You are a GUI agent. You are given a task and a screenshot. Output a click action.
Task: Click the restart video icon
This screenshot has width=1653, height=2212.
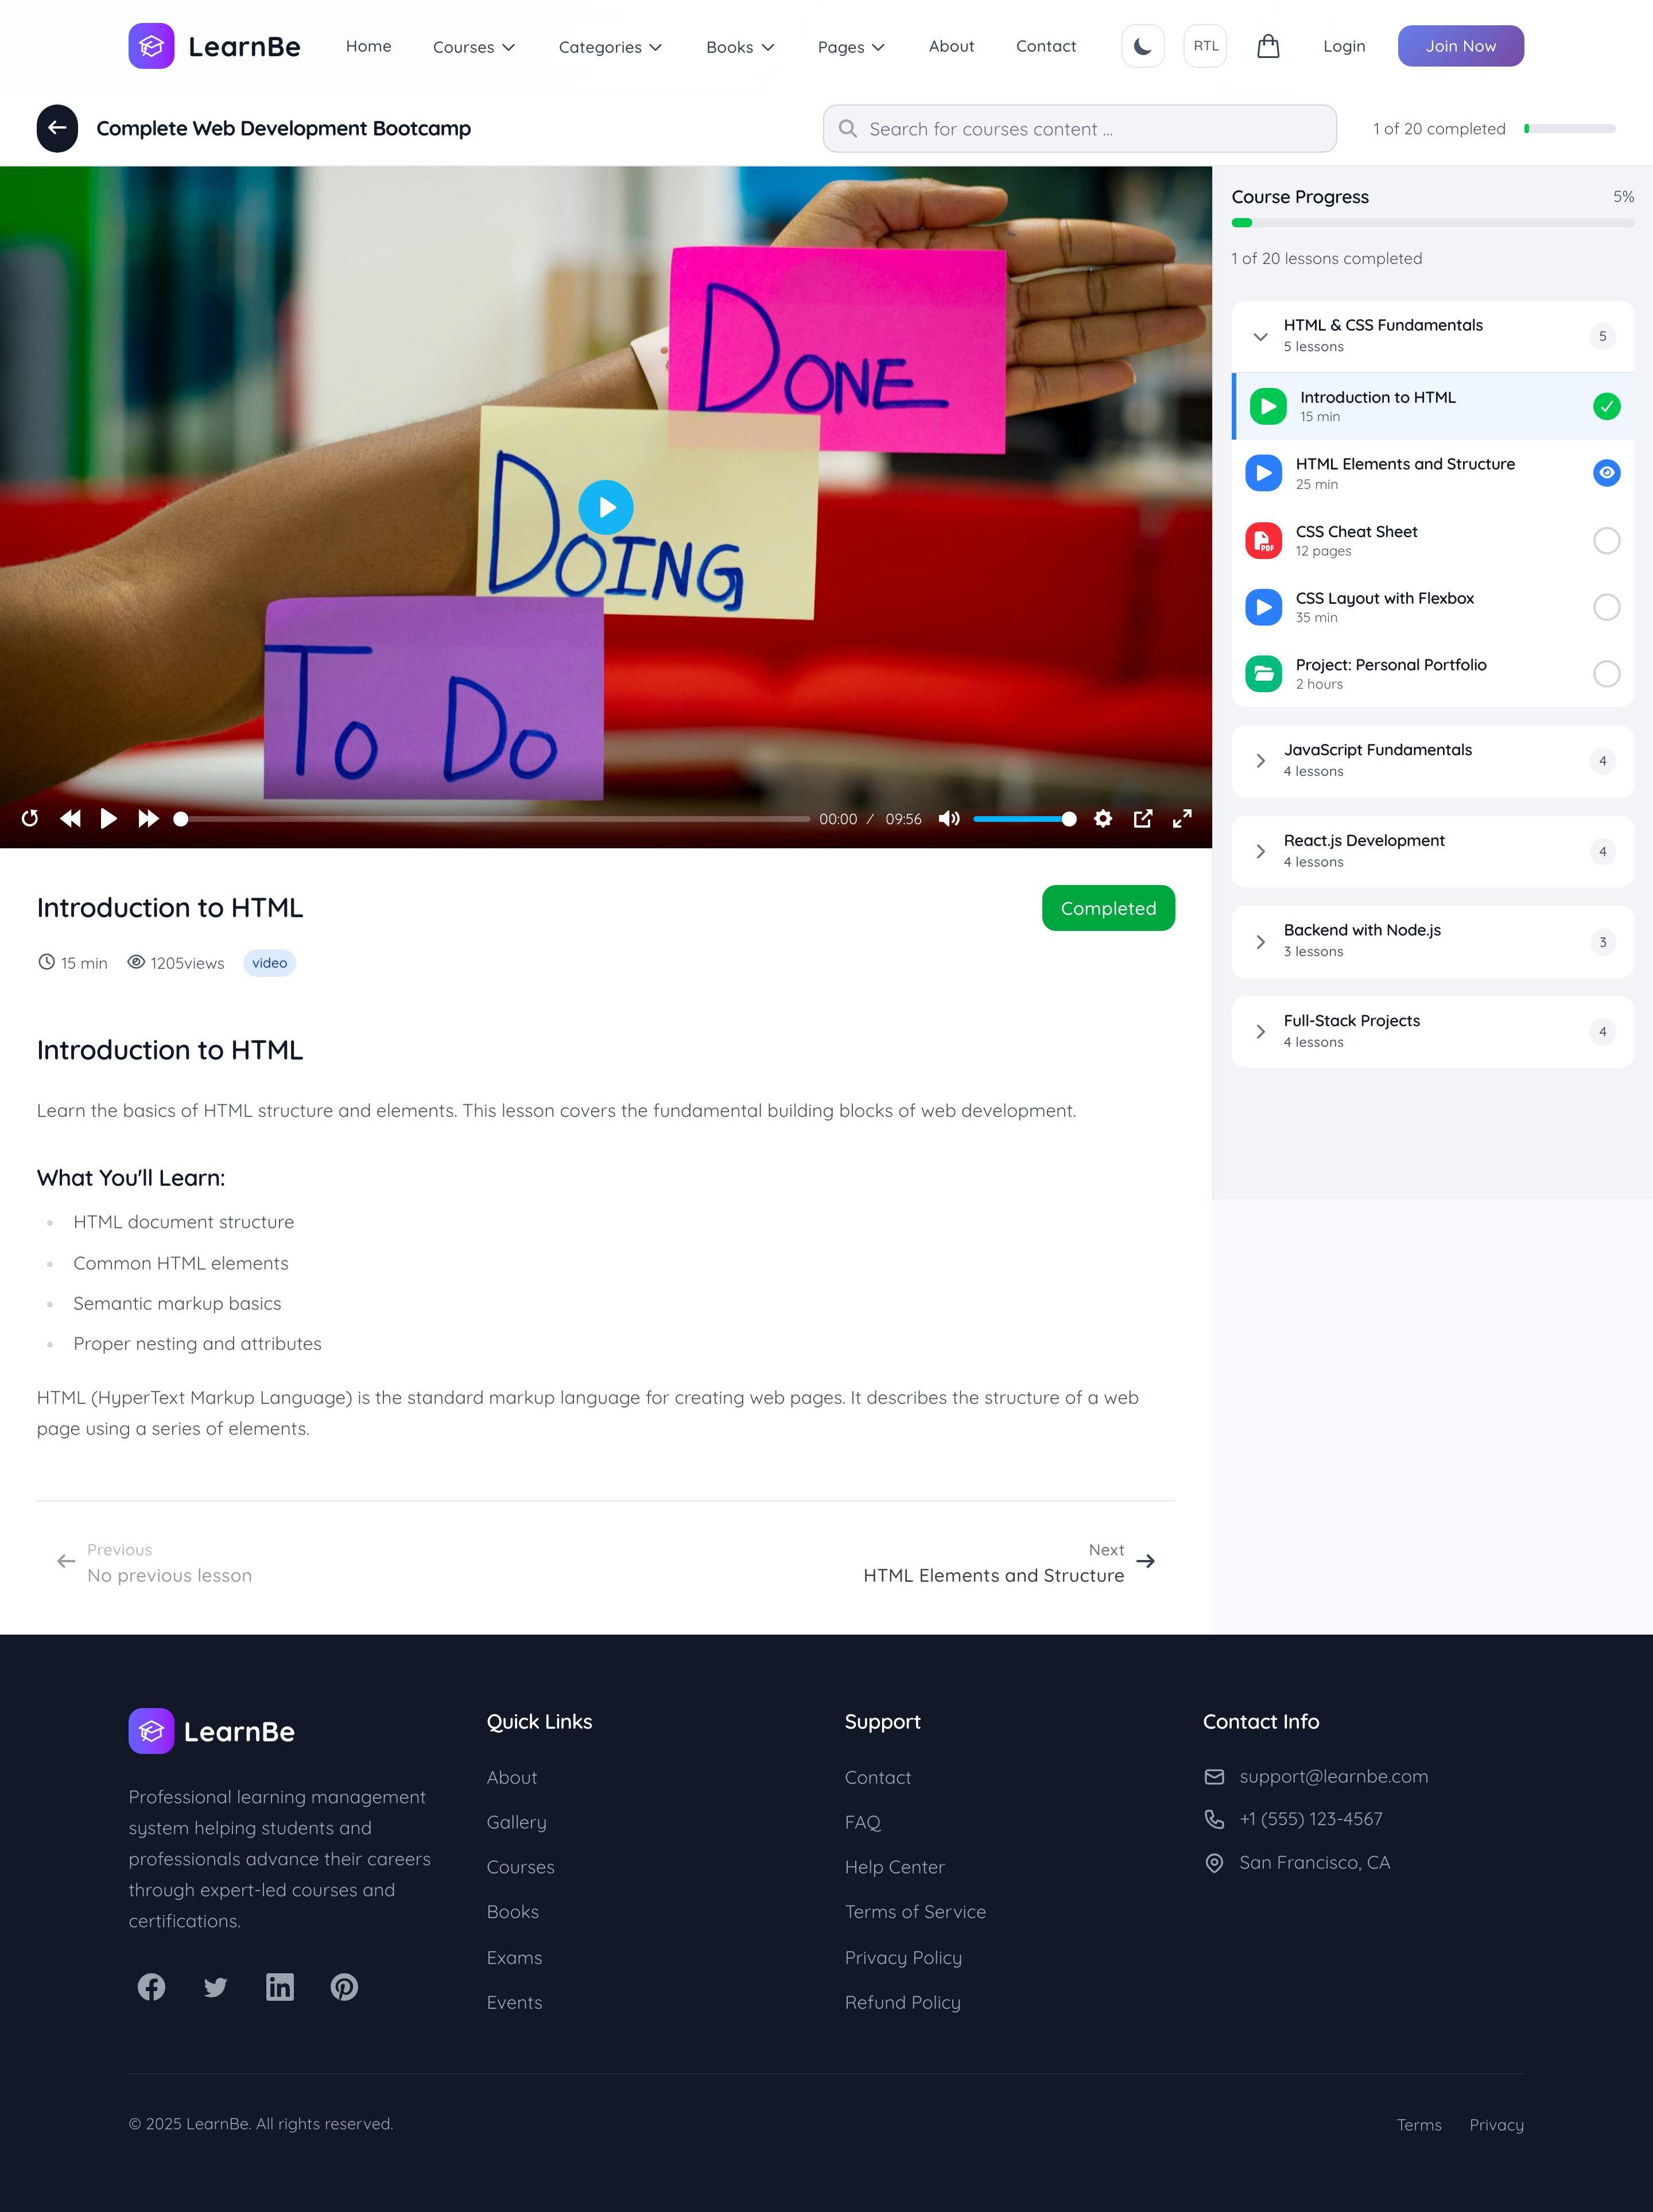[30, 819]
